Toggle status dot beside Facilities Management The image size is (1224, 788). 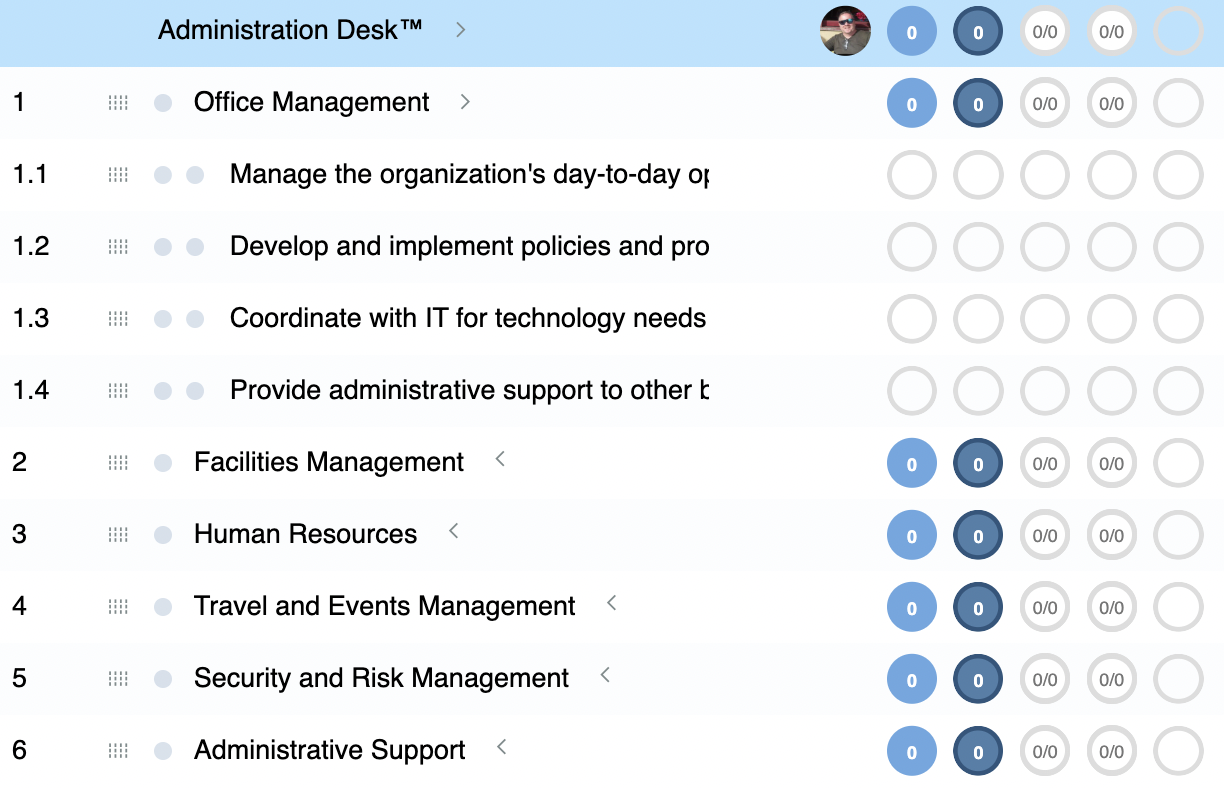coord(163,463)
